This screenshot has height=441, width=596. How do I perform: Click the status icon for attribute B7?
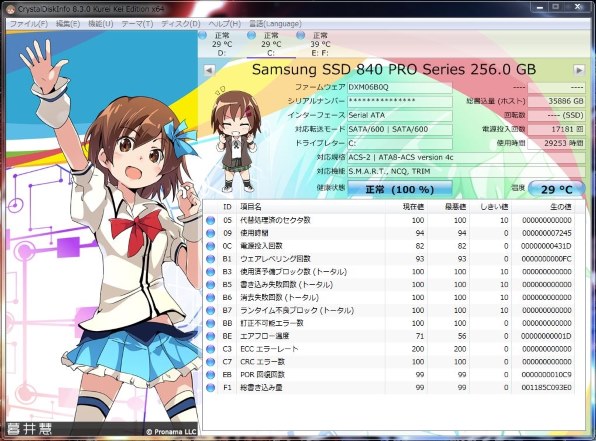pyautogui.click(x=210, y=311)
